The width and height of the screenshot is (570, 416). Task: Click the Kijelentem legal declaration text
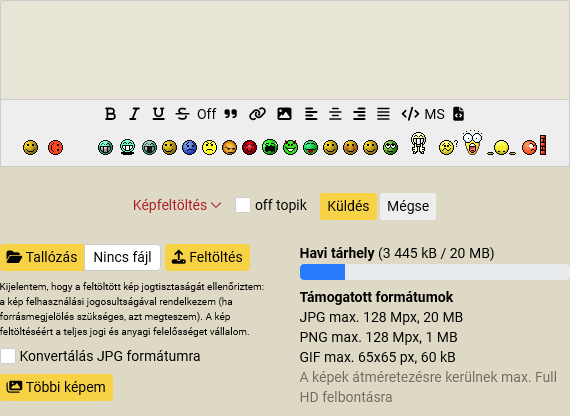pos(132,309)
